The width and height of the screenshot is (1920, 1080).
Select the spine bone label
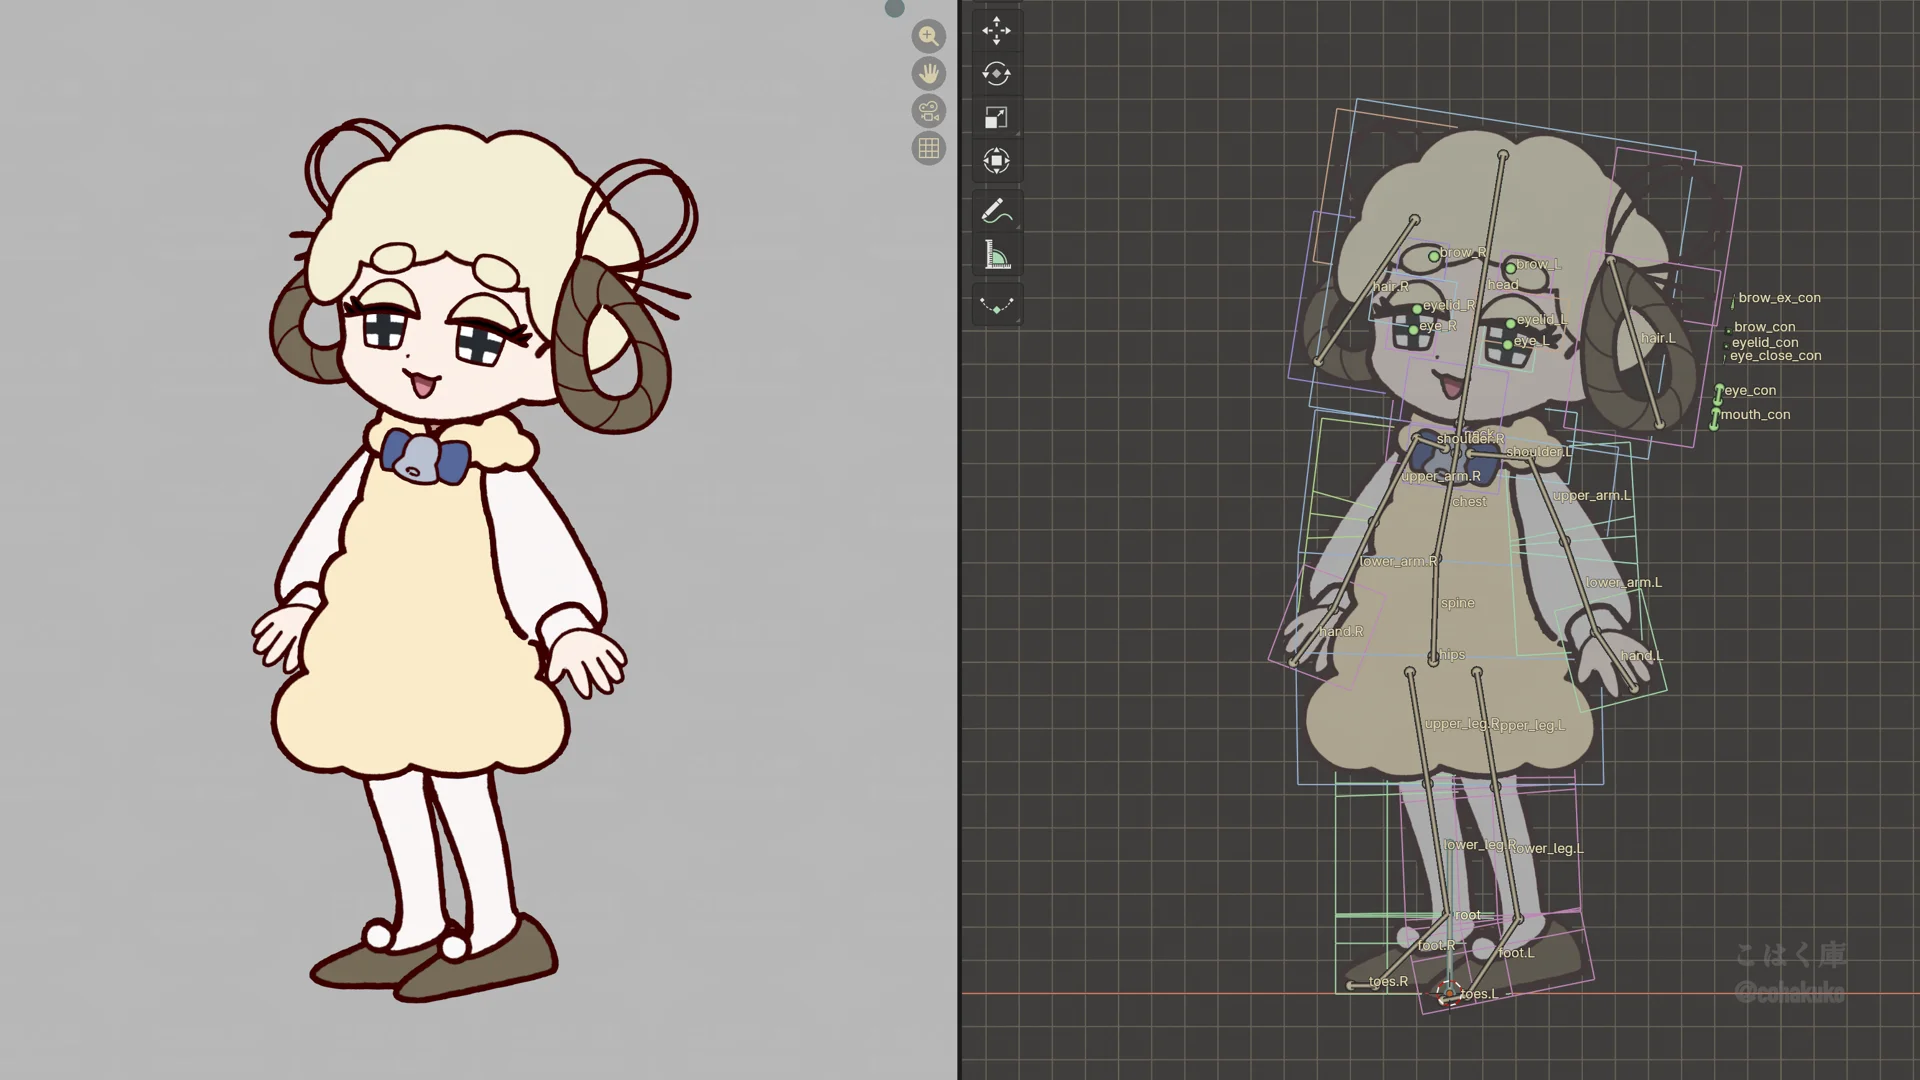click(x=1457, y=603)
